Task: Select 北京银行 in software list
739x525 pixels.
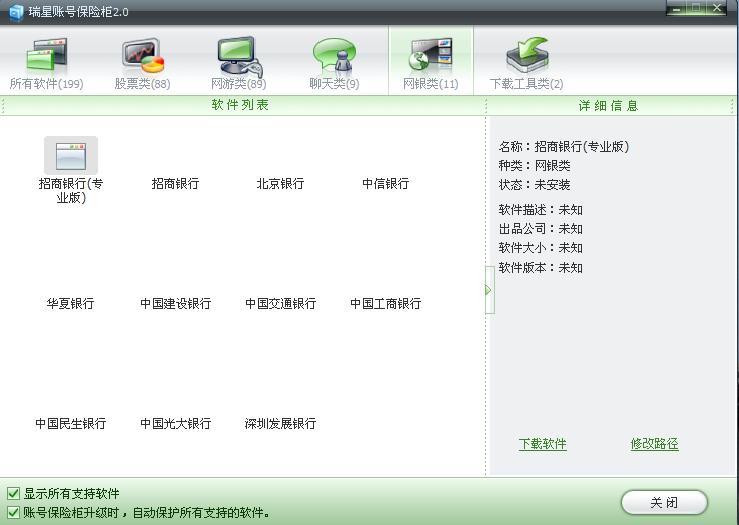Action: [x=280, y=183]
